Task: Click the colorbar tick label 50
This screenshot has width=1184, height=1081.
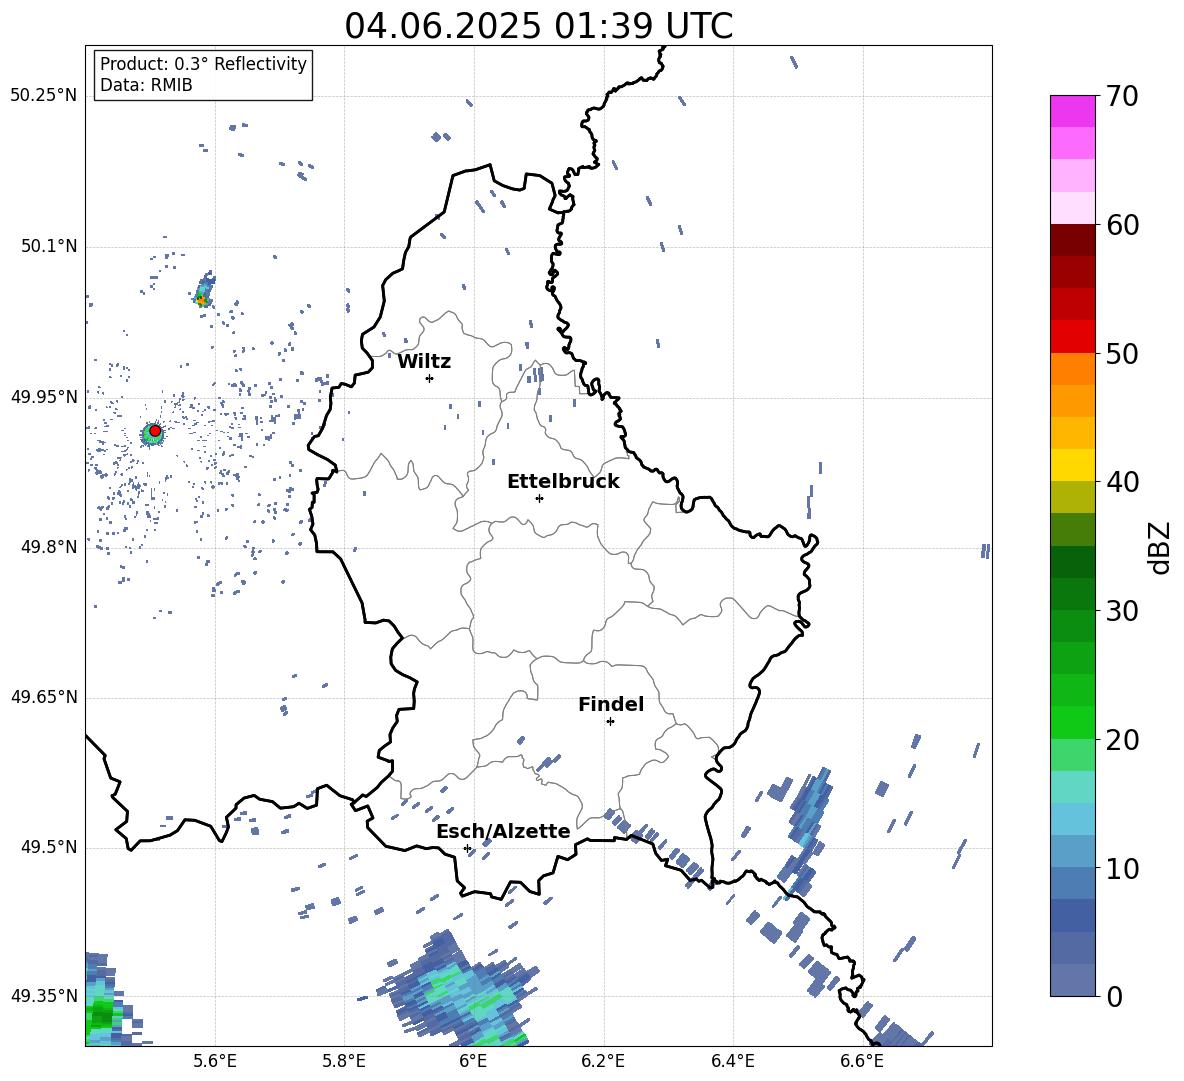Action: tap(1122, 353)
